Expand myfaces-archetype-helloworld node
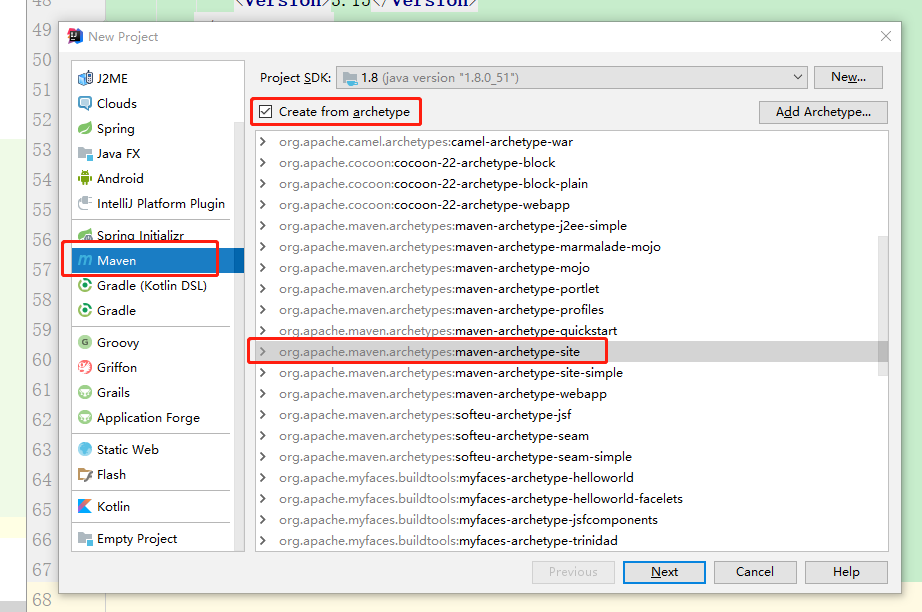 [x=263, y=477]
